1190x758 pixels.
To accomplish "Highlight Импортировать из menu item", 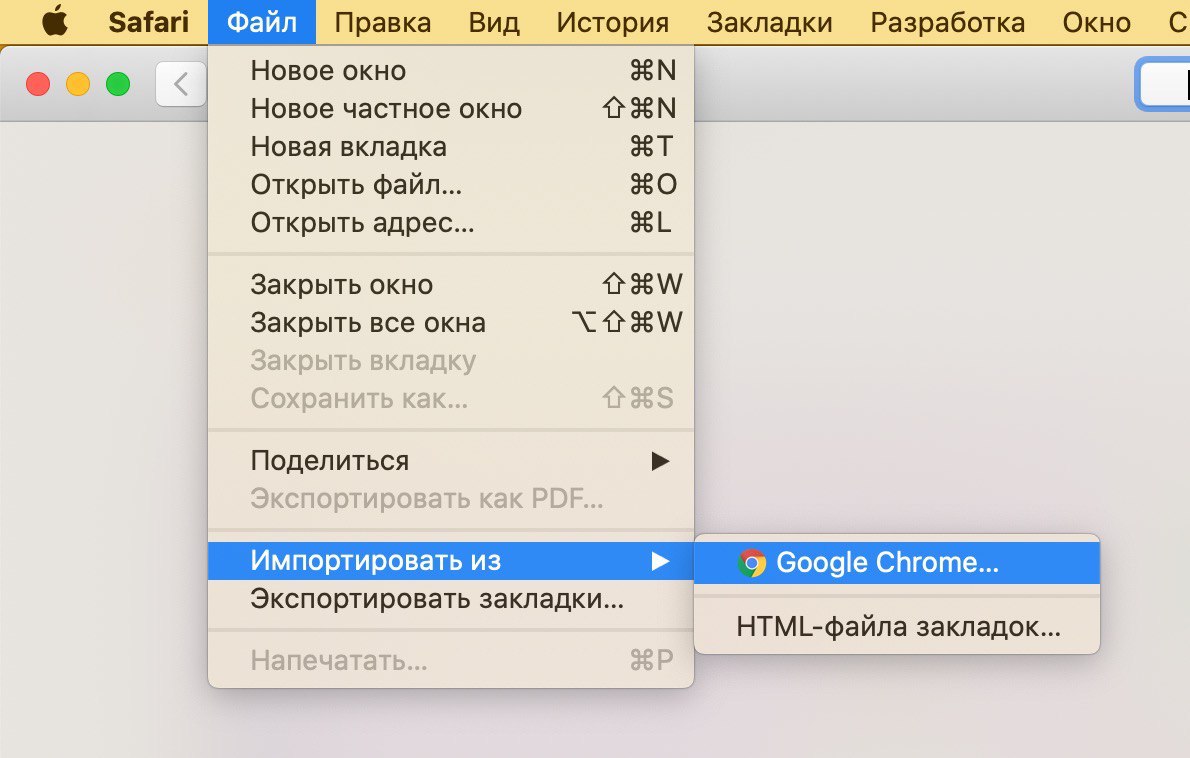I will 451,561.
